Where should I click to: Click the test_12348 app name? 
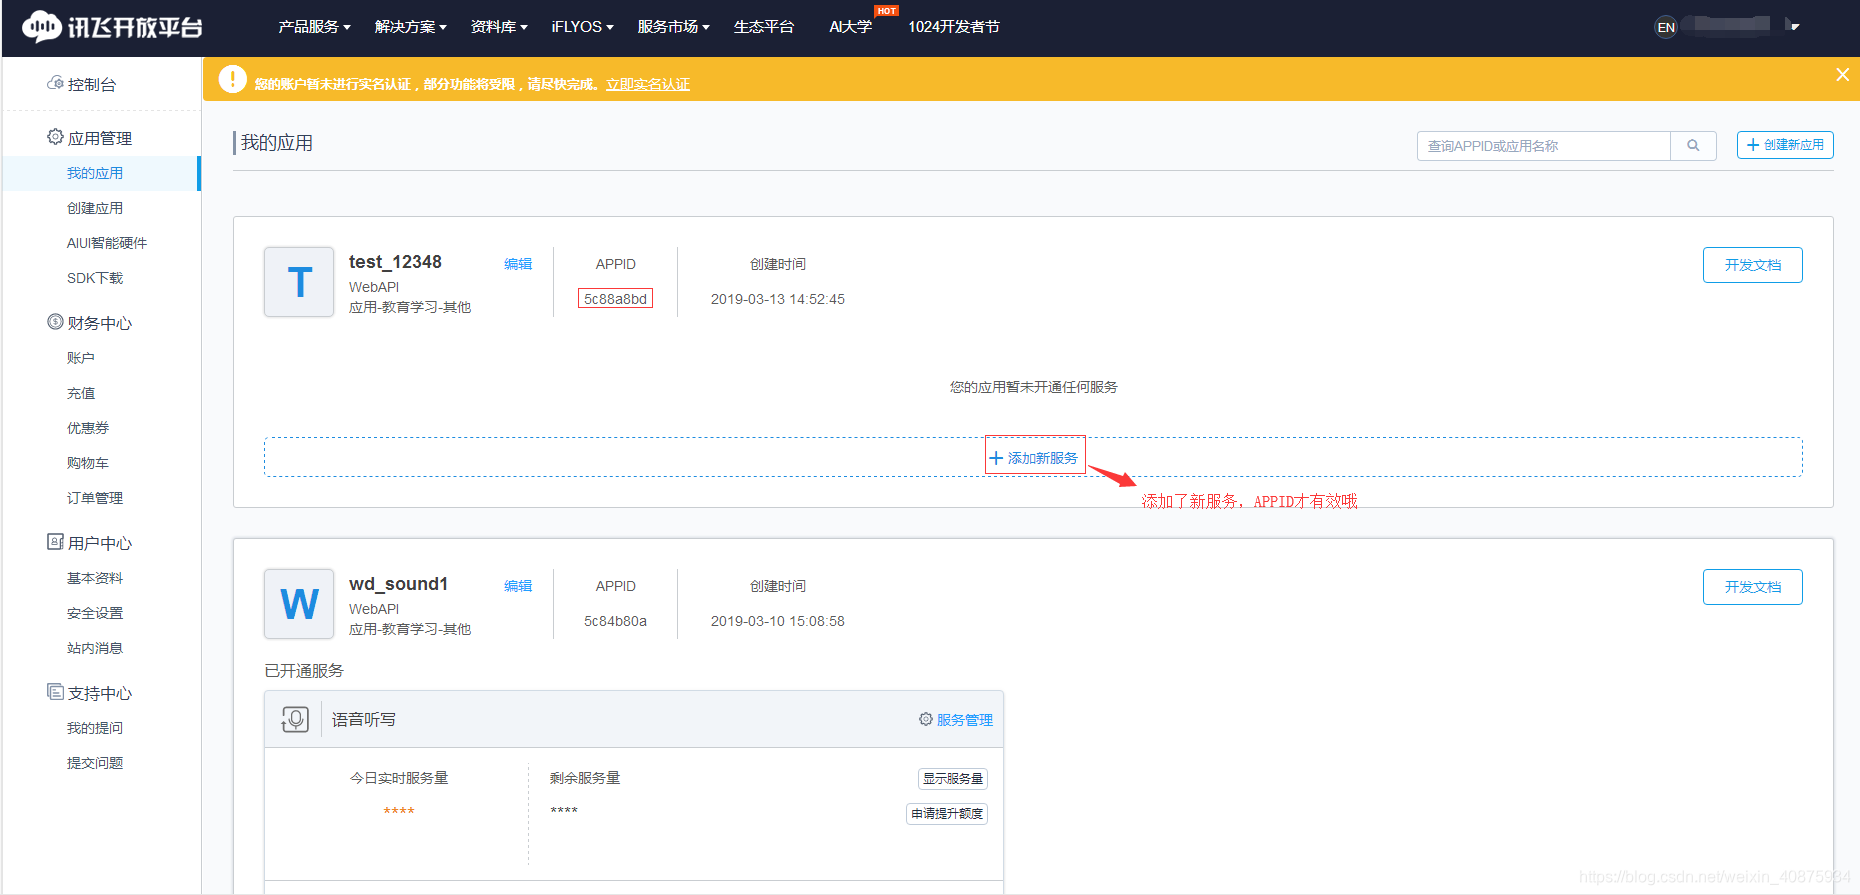[395, 262]
